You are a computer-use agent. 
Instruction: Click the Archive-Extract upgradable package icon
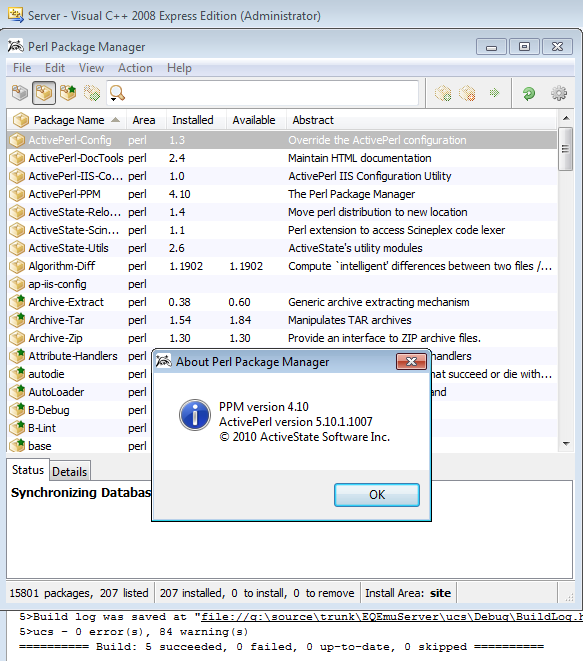click(x=17, y=302)
